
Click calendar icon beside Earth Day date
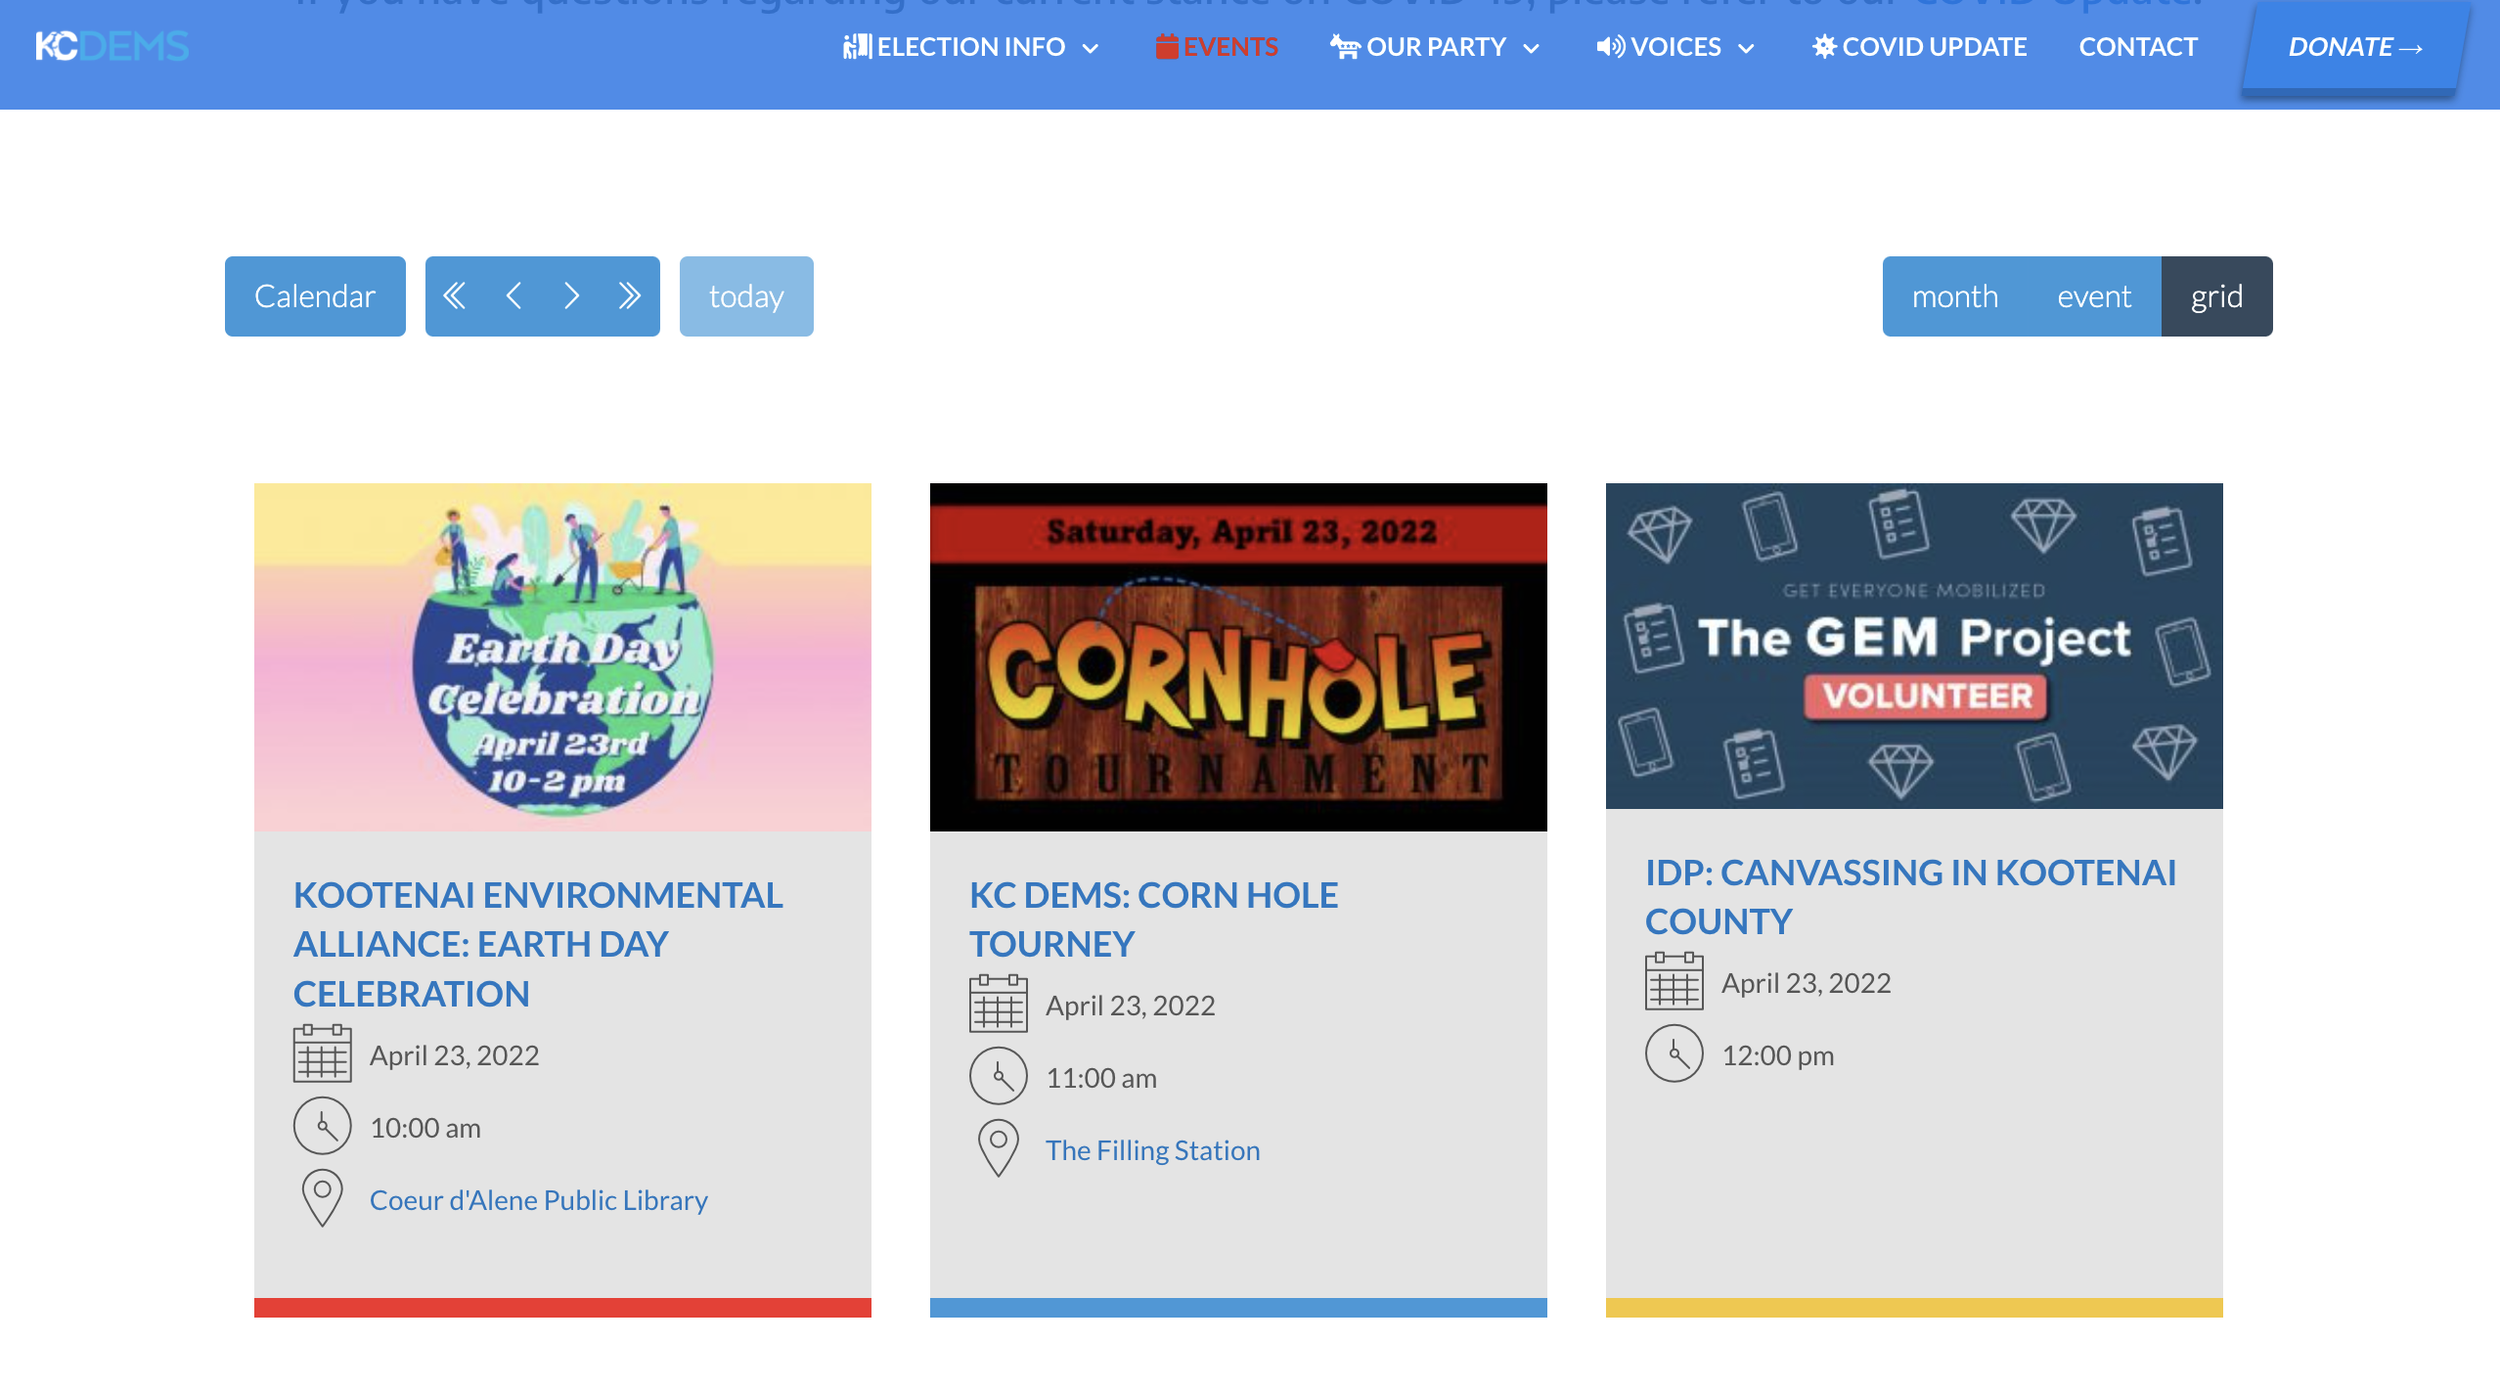point(322,1053)
